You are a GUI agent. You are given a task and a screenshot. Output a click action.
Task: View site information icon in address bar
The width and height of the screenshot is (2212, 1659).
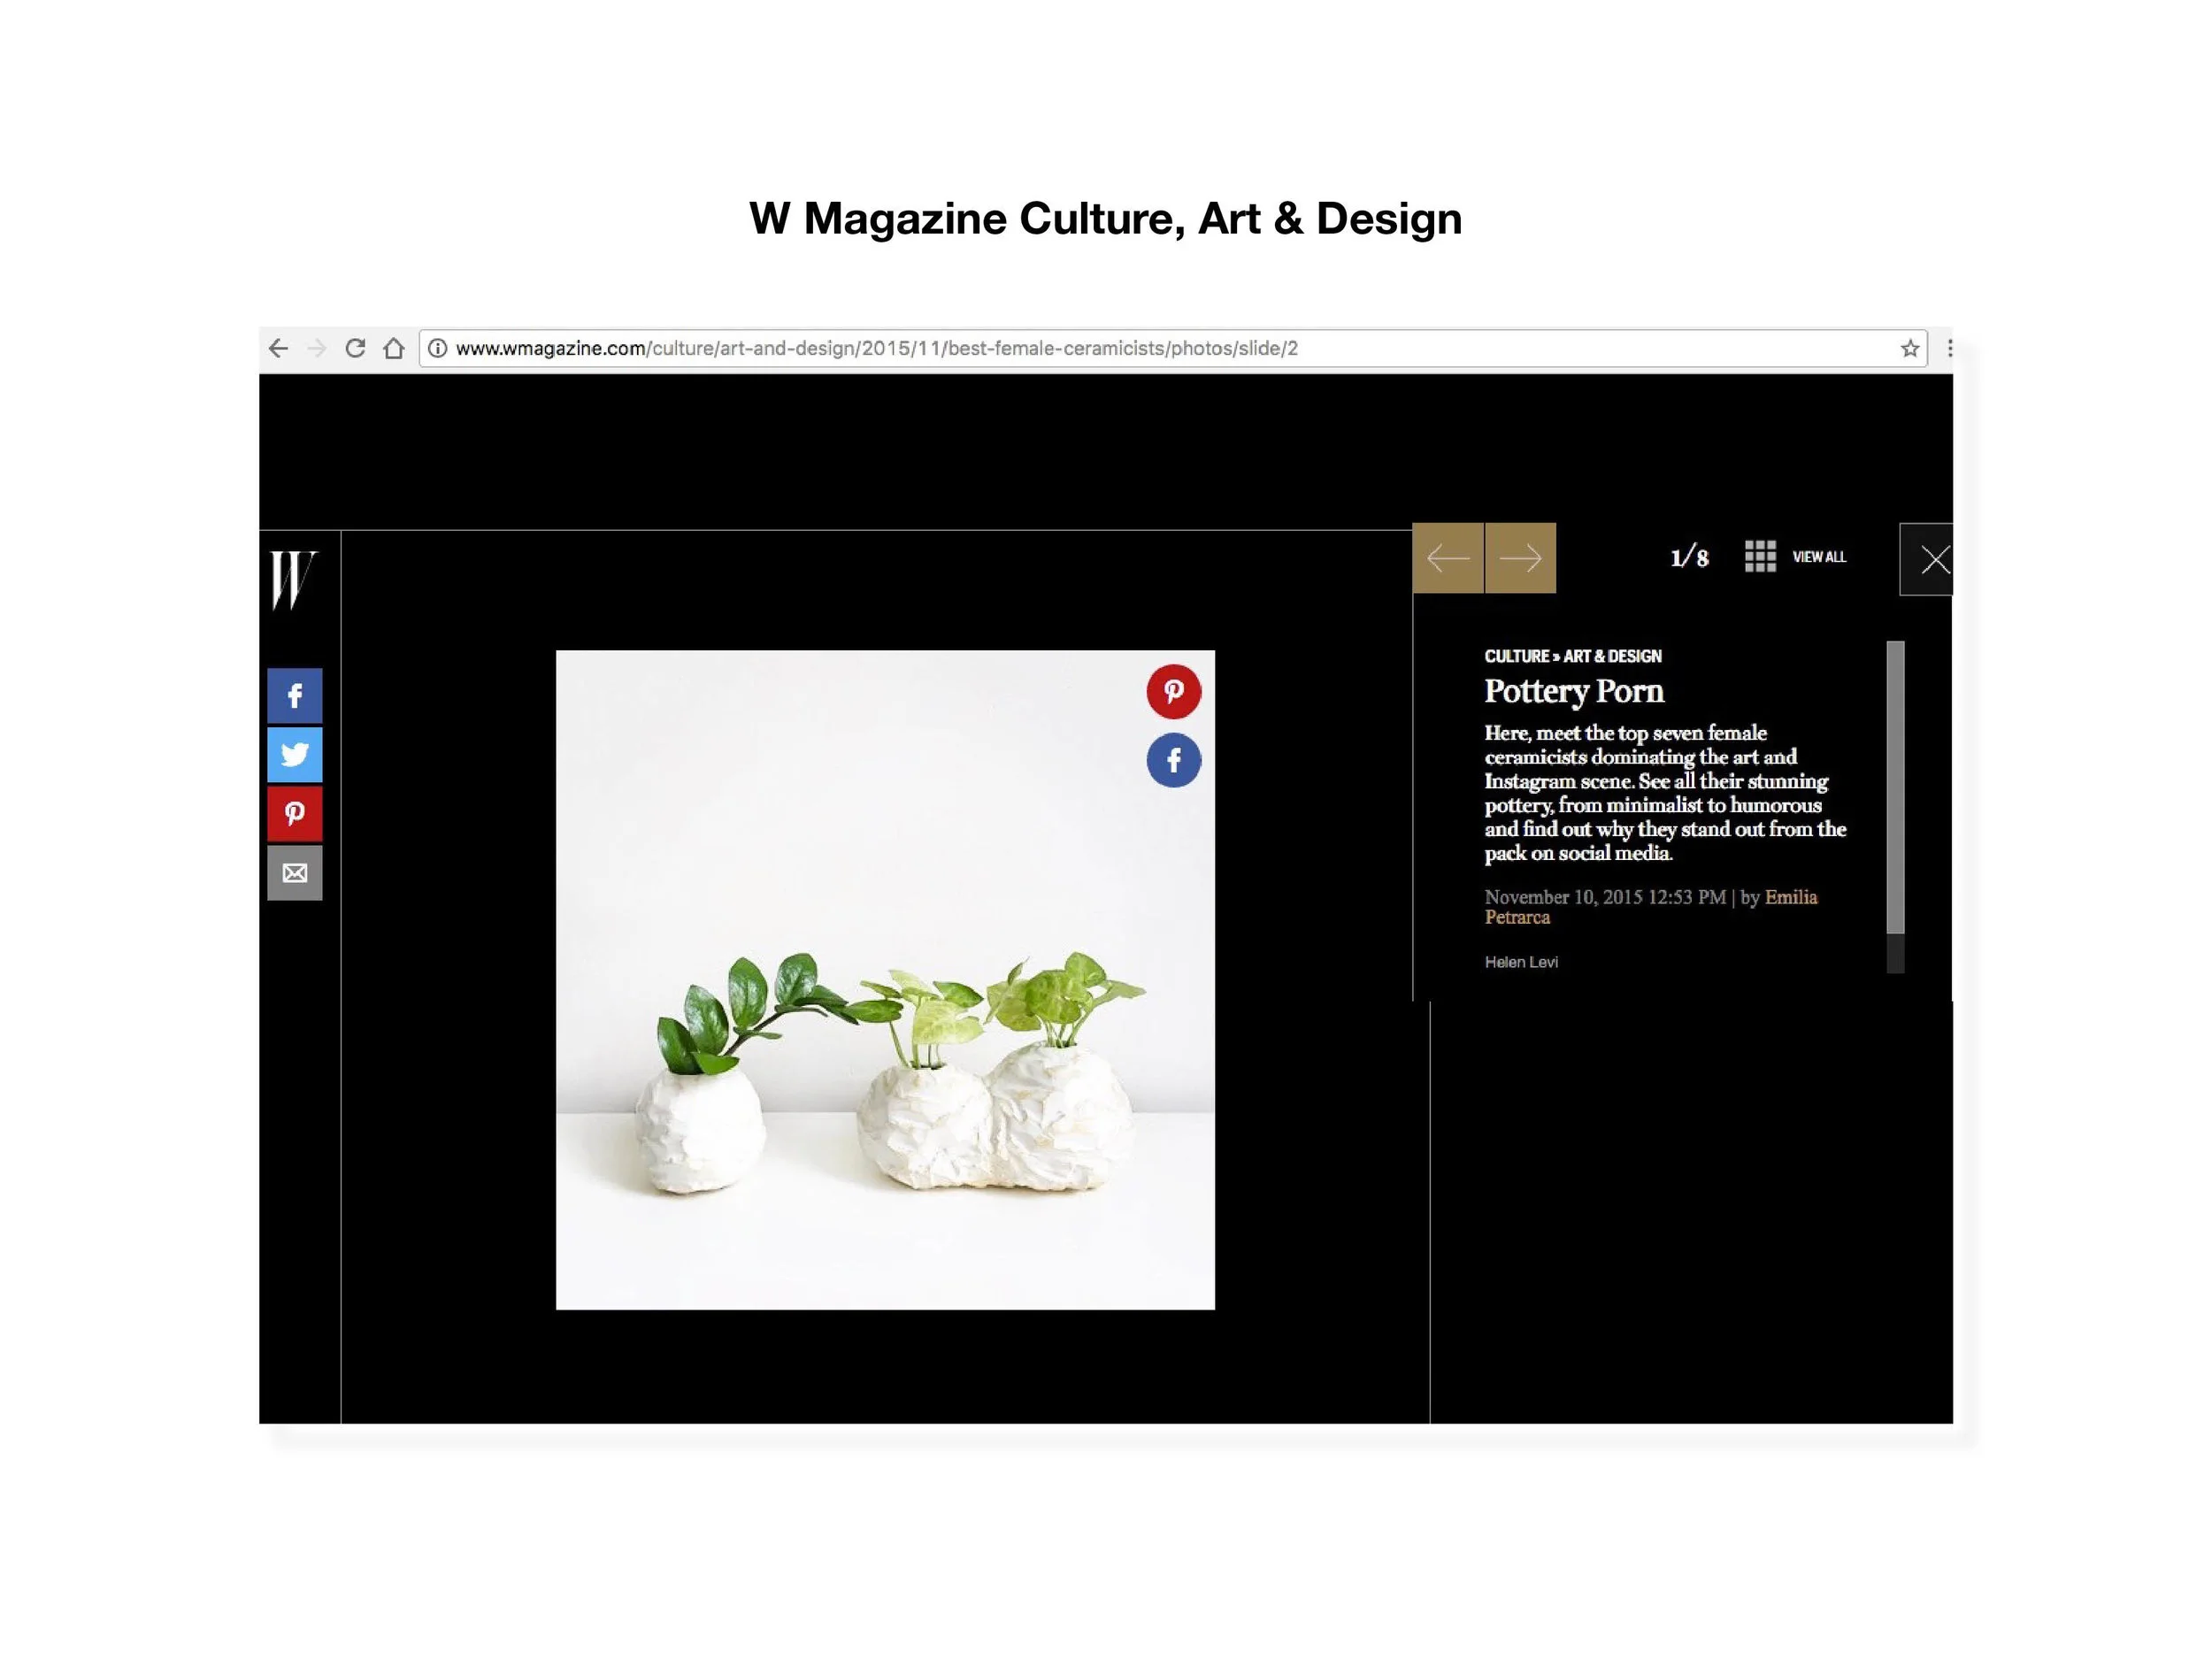[437, 348]
